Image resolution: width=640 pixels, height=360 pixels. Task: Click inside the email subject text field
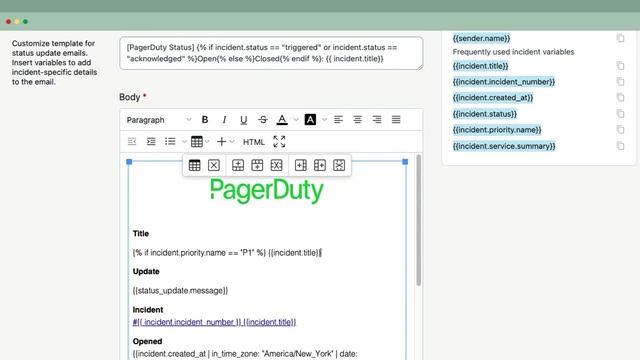tap(271, 53)
